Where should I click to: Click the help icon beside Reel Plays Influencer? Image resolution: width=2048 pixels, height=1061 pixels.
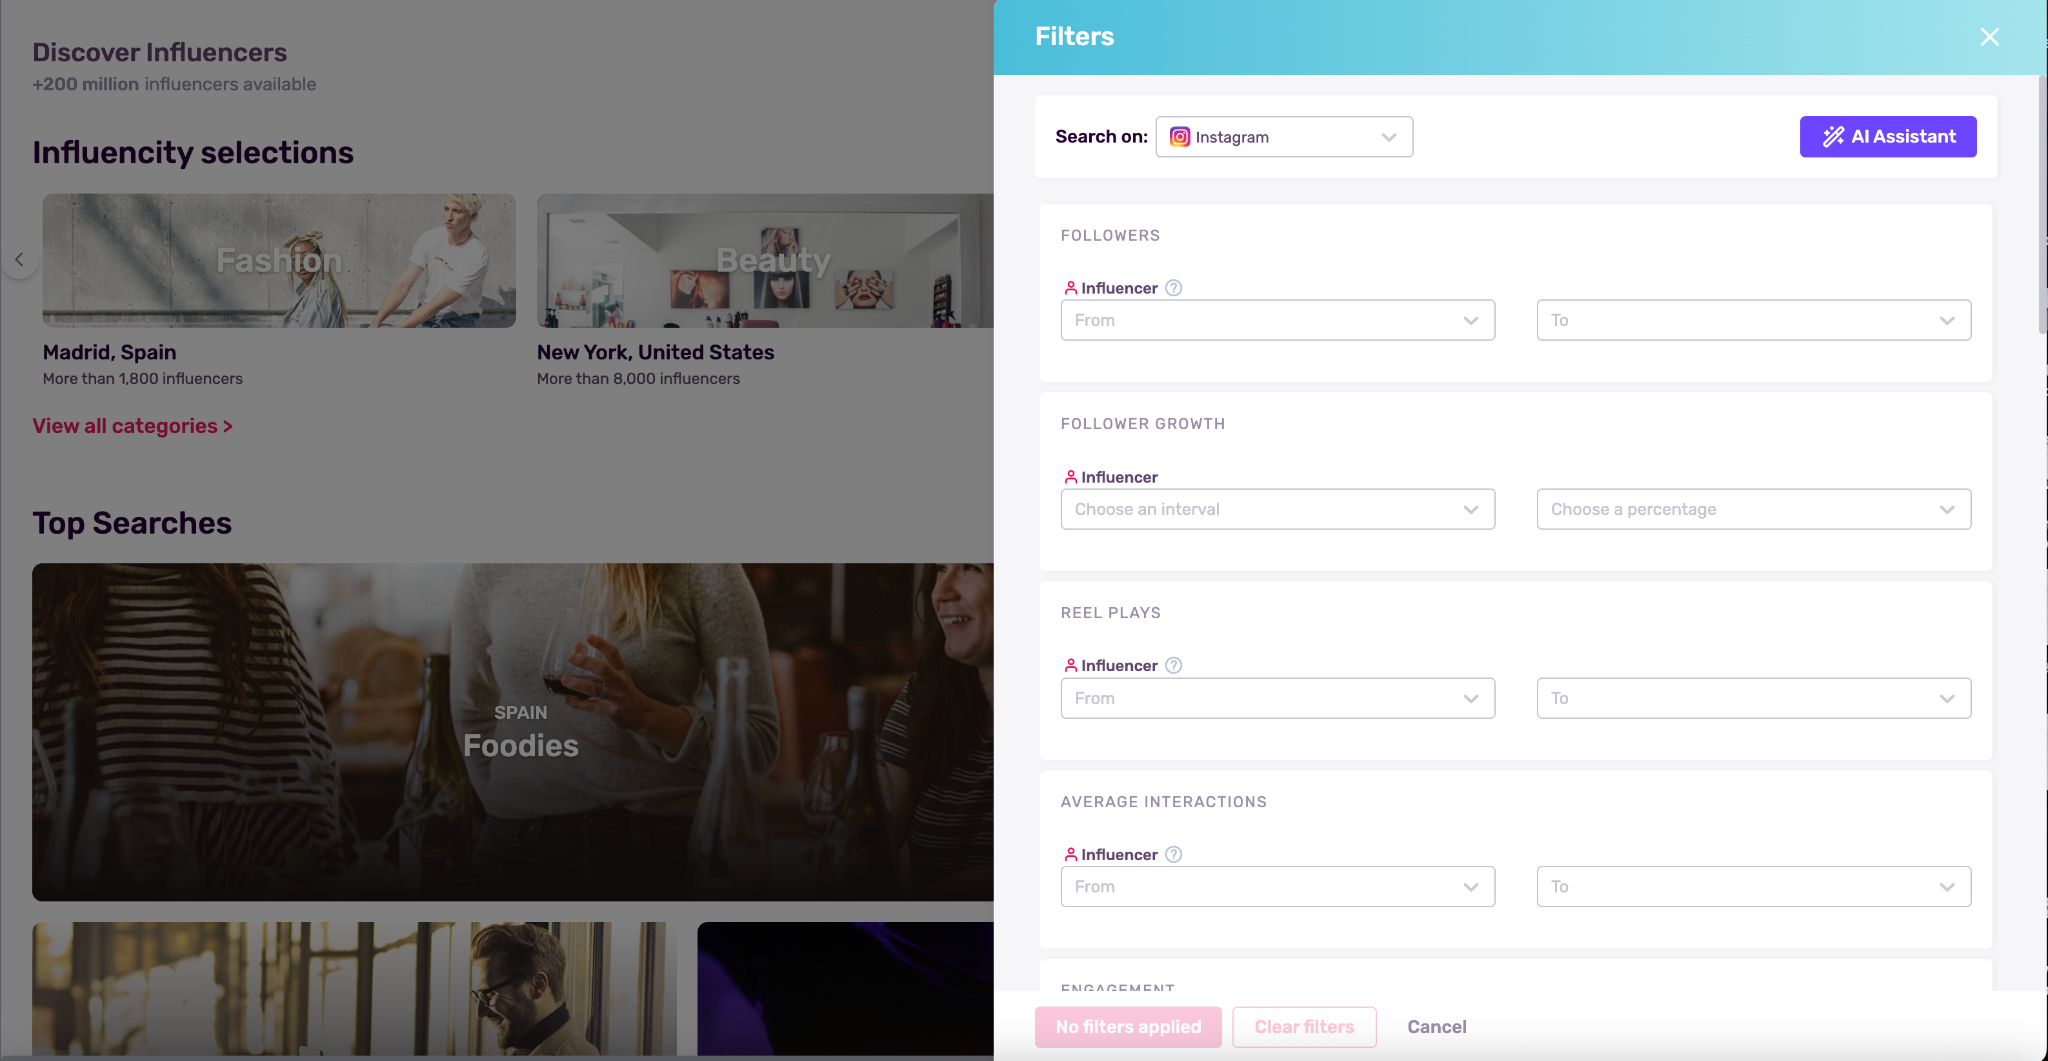[x=1174, y=666]
